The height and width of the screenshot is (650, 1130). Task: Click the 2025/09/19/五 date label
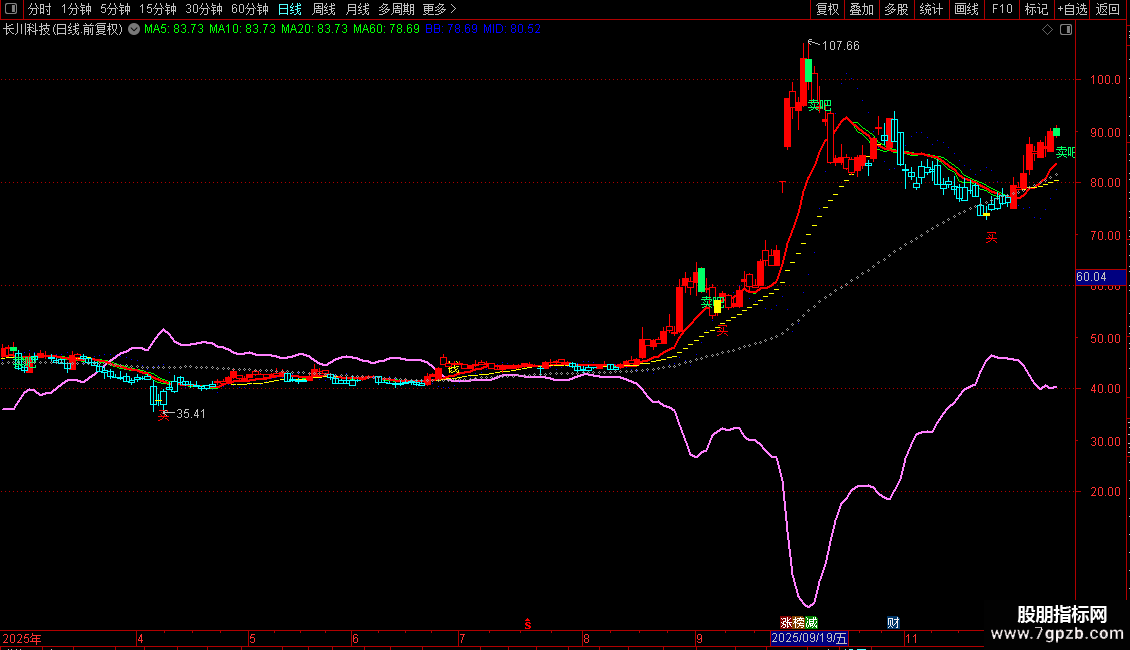[x=809, y=638]
